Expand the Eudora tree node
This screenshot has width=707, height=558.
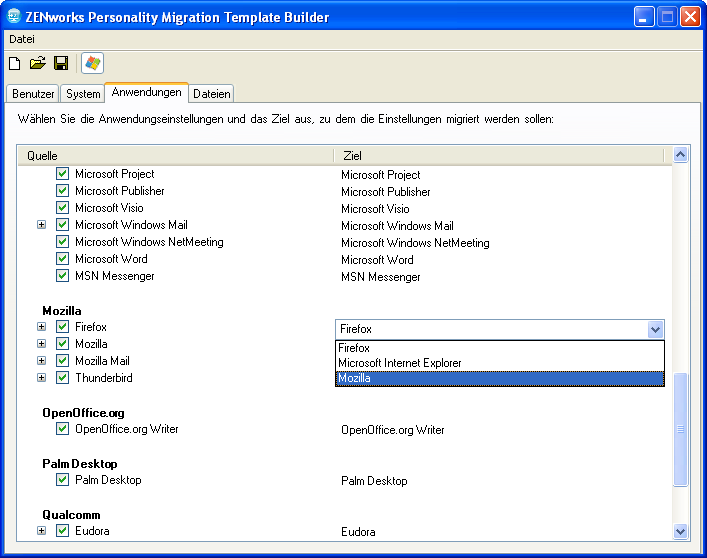click(x=41, y=531)
